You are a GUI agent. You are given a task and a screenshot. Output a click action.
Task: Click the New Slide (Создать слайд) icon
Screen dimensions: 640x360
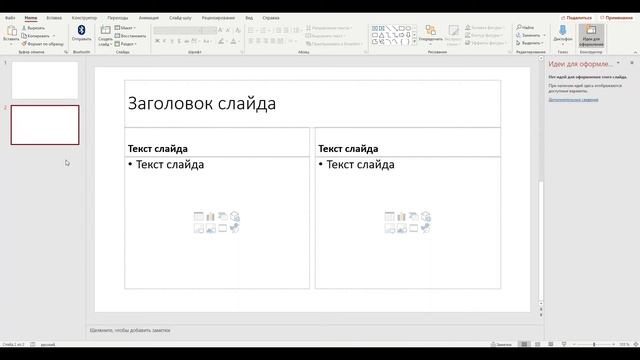105,30
